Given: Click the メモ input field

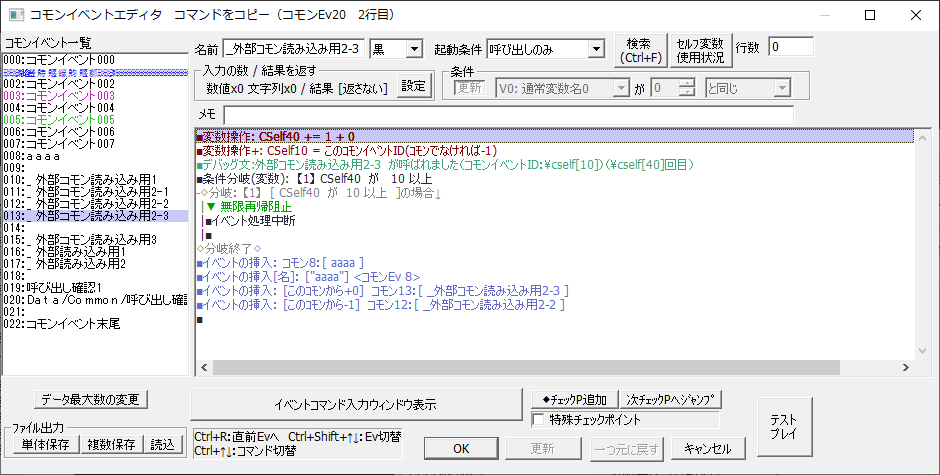Looking at the screenshot, I should click(x=508, y=115).
